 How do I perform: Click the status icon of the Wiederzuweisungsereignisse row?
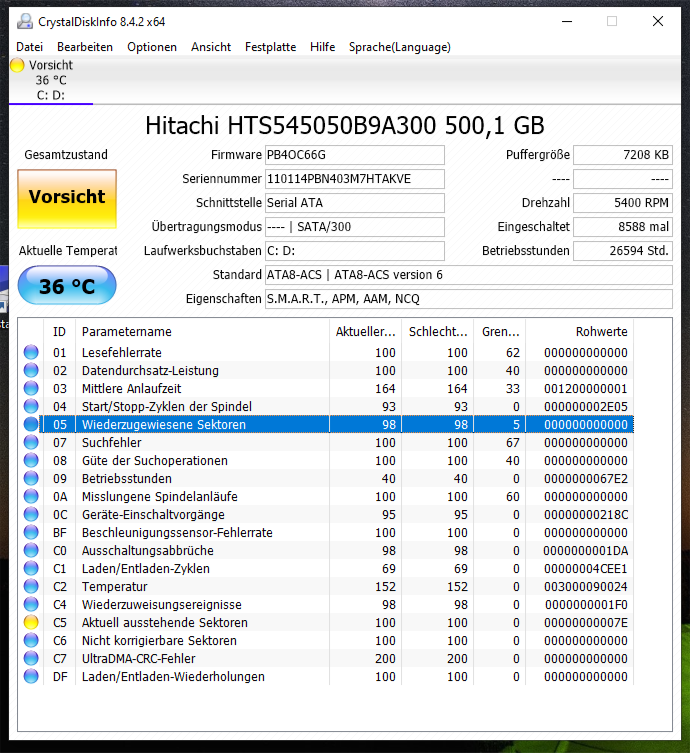click(31, 604)
